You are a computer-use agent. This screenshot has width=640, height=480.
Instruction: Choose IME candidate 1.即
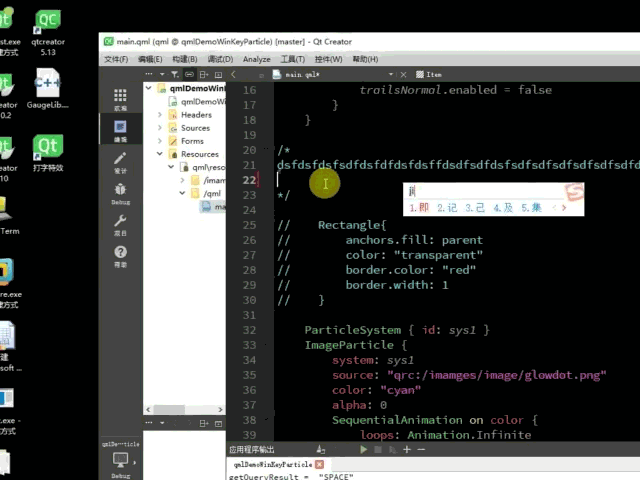click(419, 208)
